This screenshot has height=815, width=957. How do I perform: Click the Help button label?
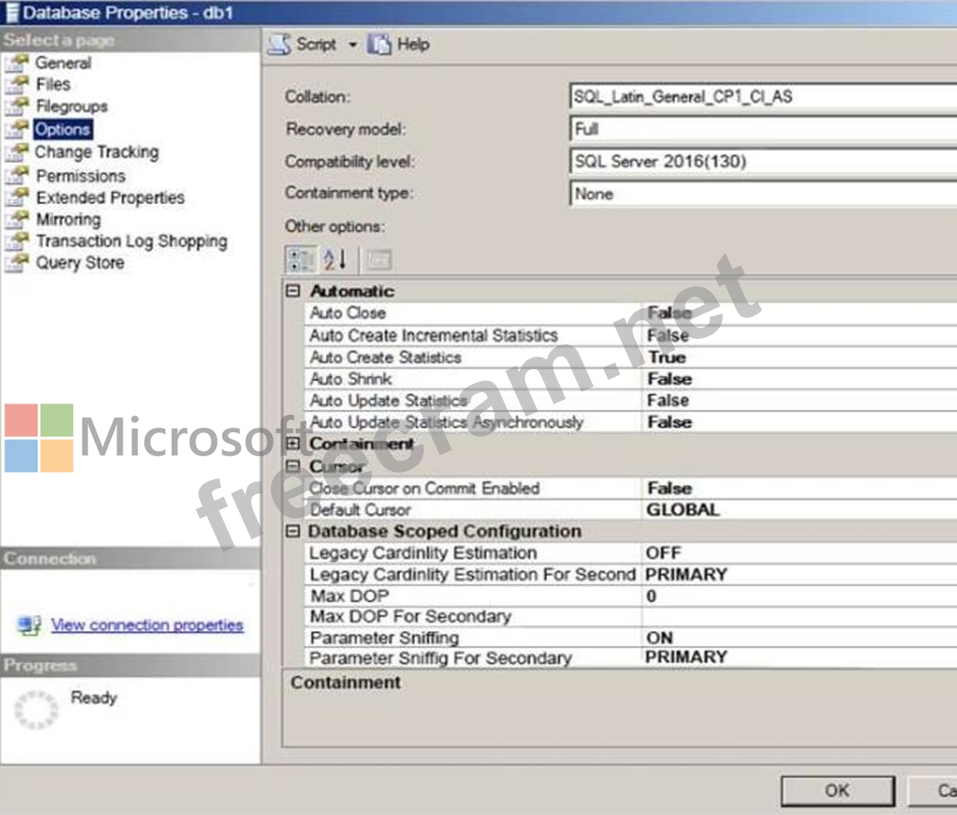pos(413,45)
